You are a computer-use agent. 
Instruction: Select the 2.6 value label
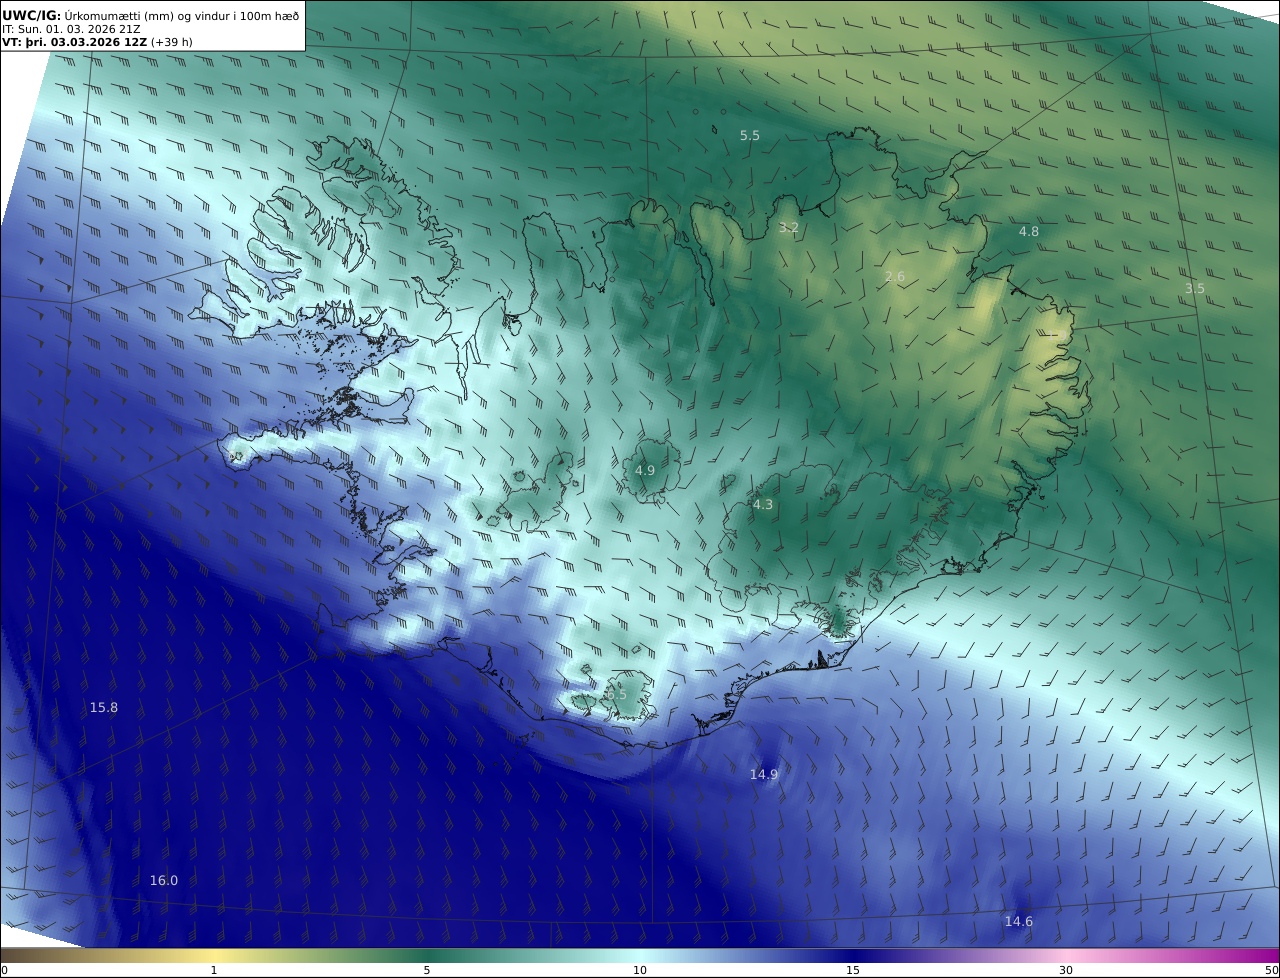click(895, 276)
